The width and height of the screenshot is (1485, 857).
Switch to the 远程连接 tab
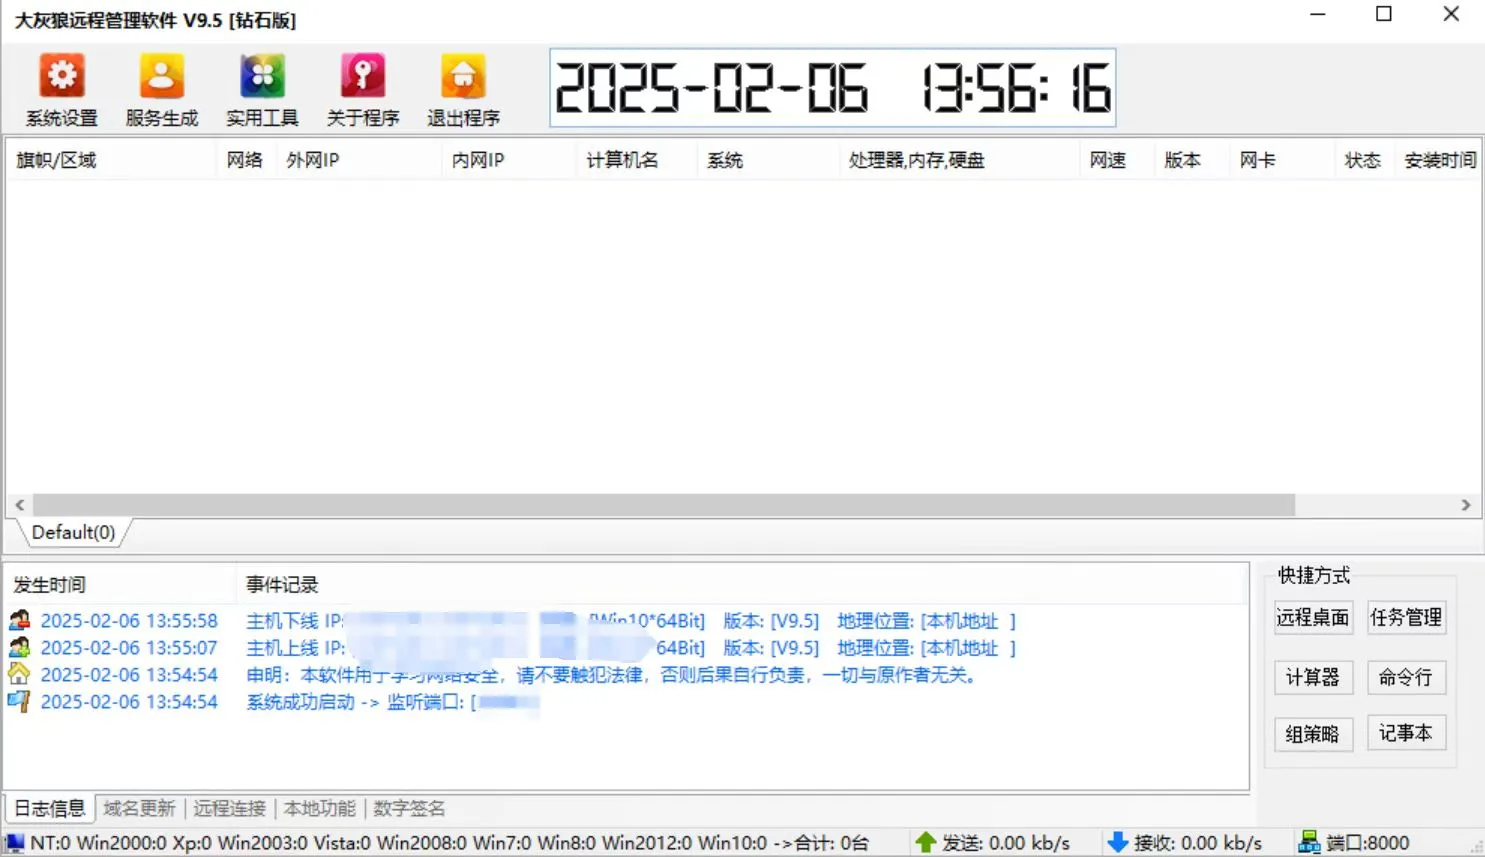[228, 807]
